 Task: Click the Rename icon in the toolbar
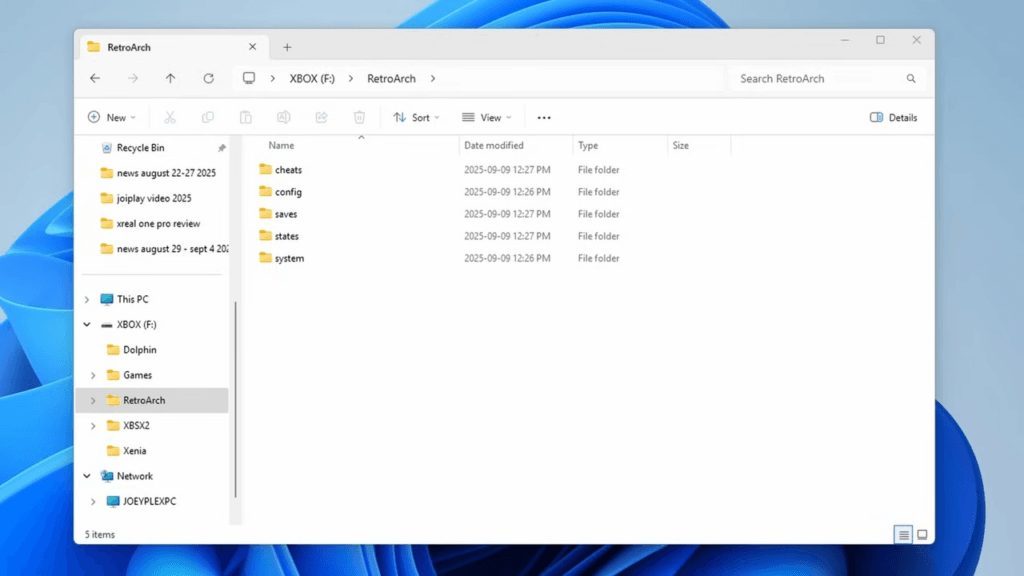point(284,117)
